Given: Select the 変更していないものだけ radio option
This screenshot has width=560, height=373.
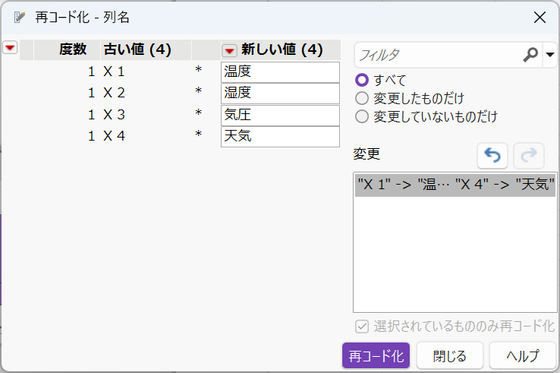Looking at the screenshot, I should [x=362, y=116].
